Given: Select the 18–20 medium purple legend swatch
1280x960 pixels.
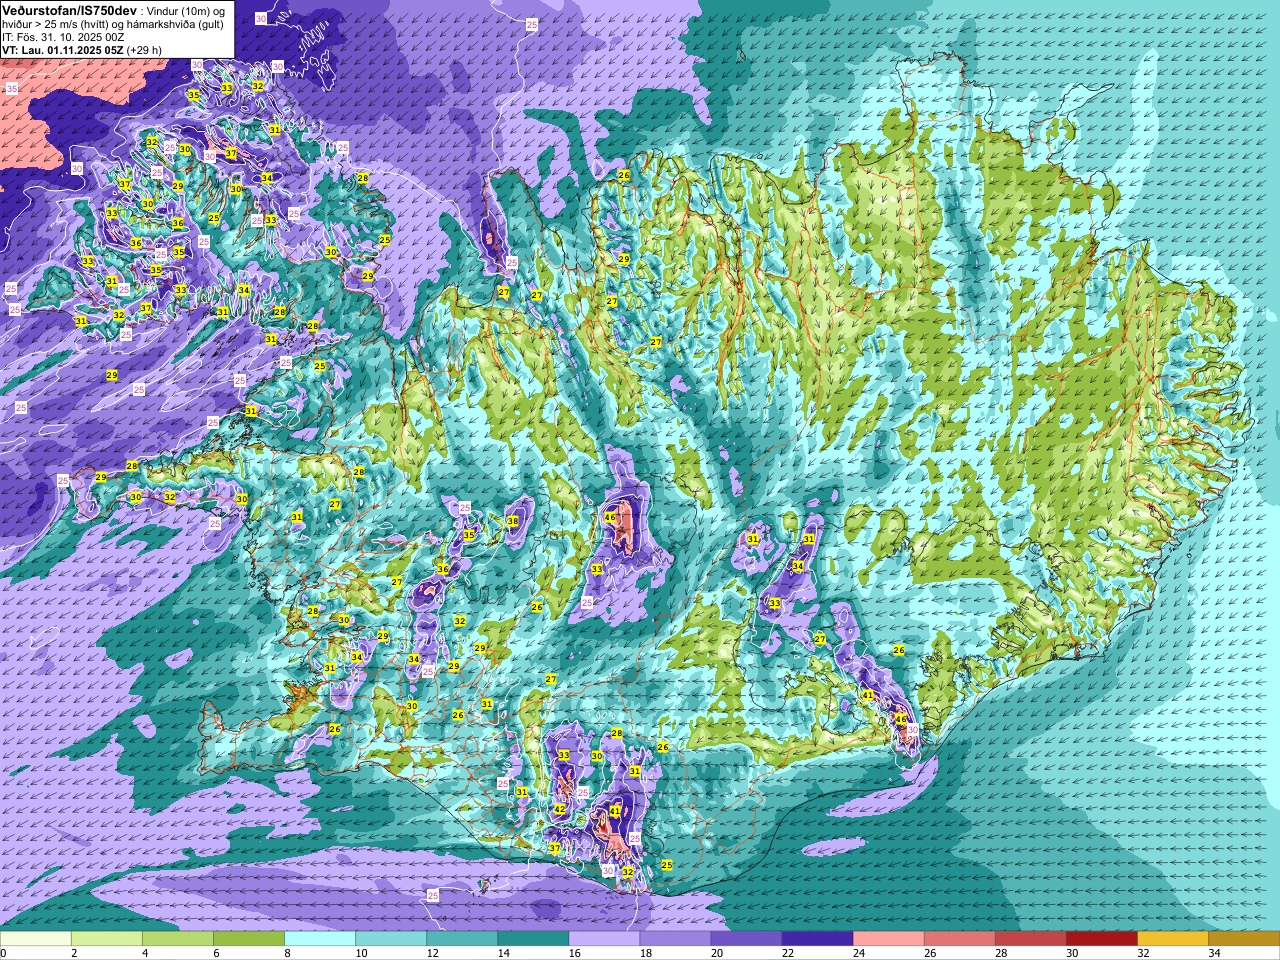Looking at the screenshot, I should click(675, 939).
